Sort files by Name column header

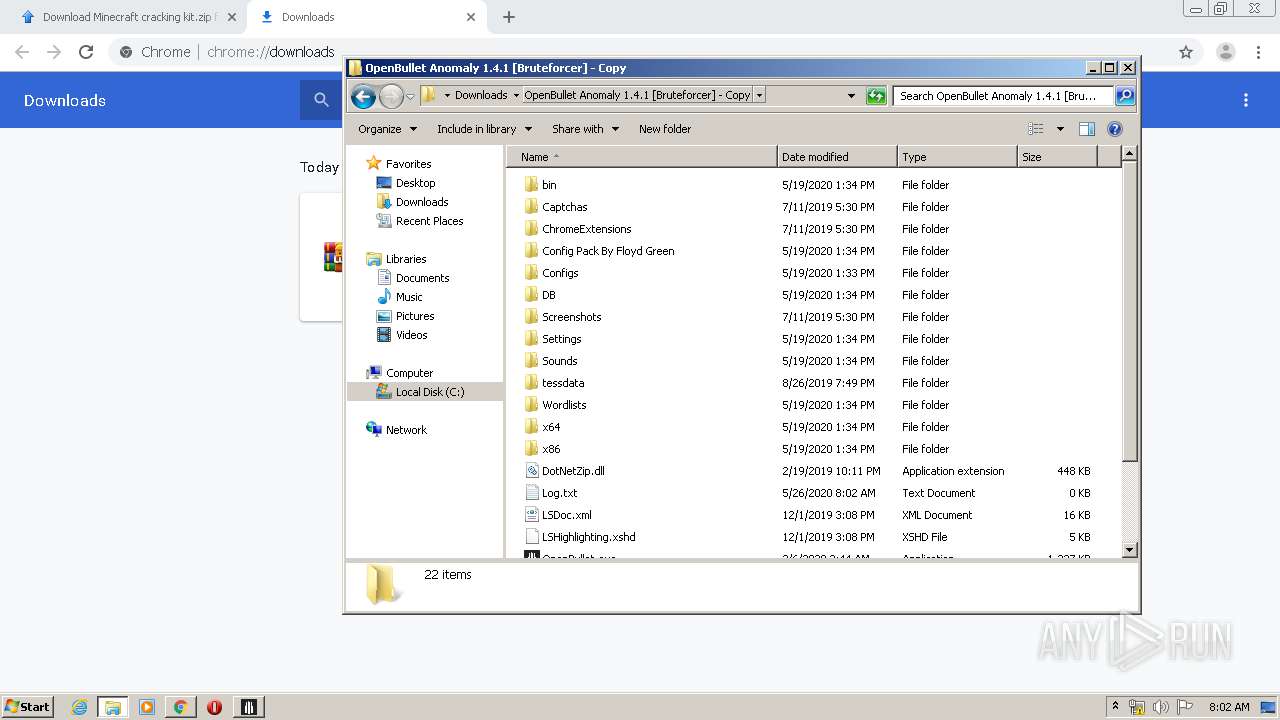[x=642, y=157]
